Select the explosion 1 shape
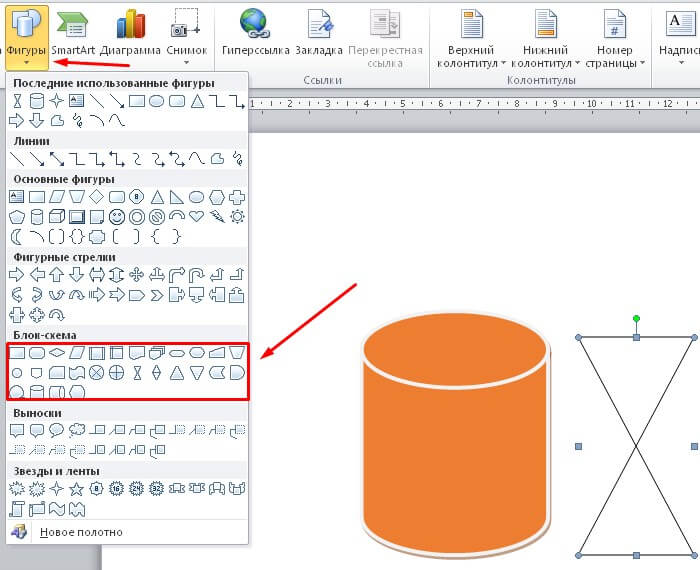The image size is (700, 570). click(17, 489)
